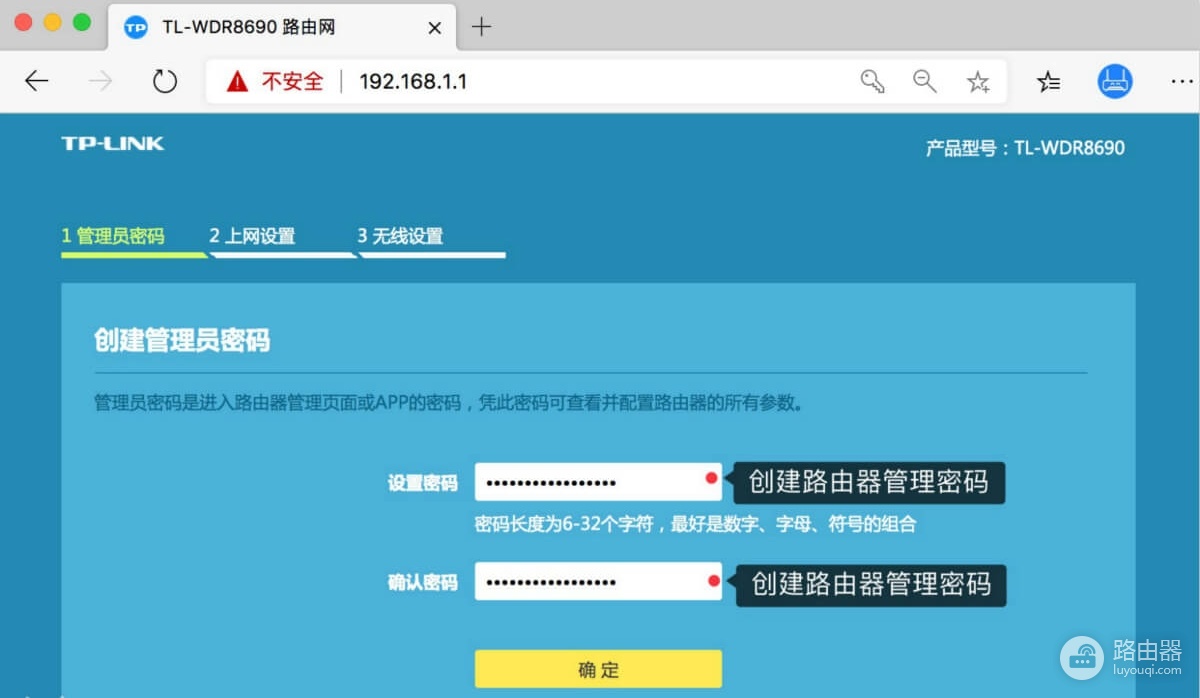Click the green macOS zoom window button

coord(82,22)
